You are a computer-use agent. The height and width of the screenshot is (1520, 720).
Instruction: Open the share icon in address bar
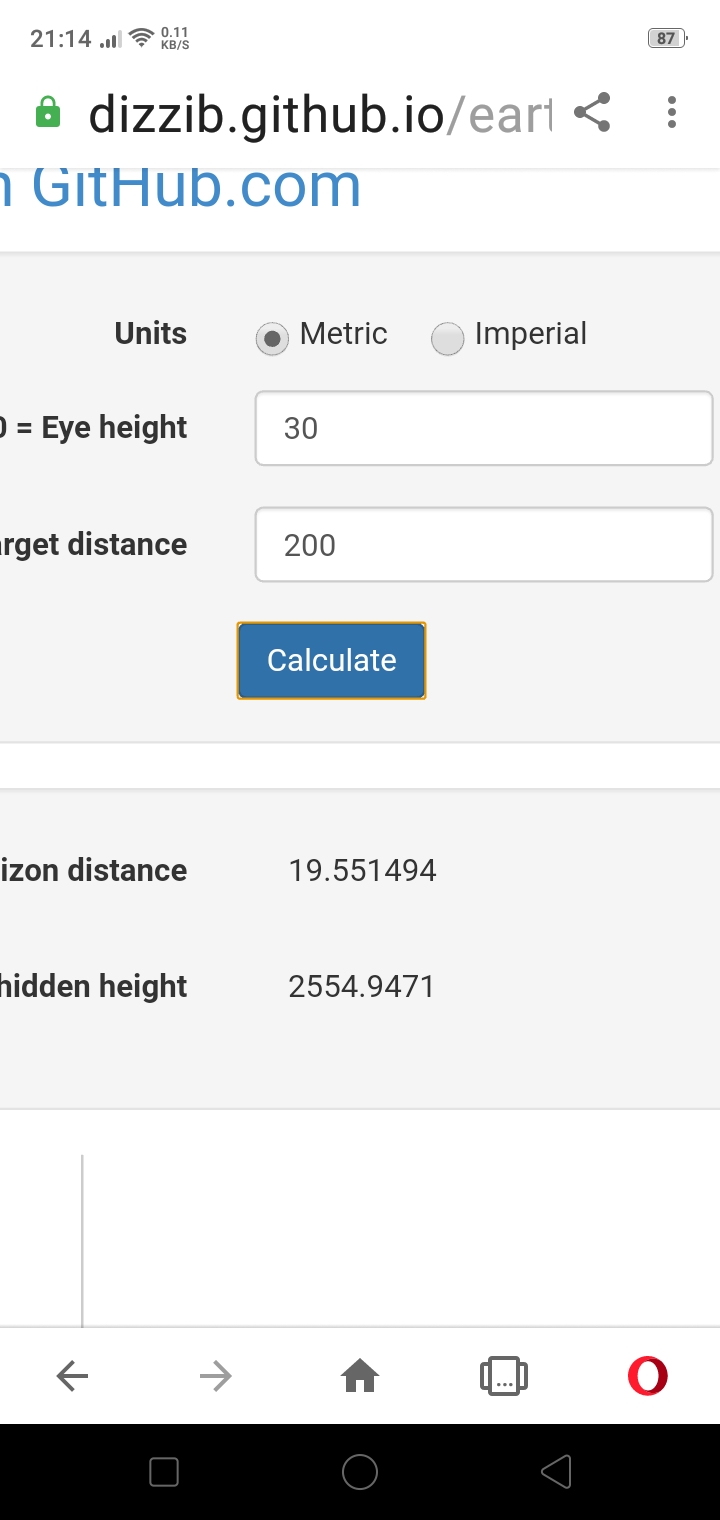(592, 112)
